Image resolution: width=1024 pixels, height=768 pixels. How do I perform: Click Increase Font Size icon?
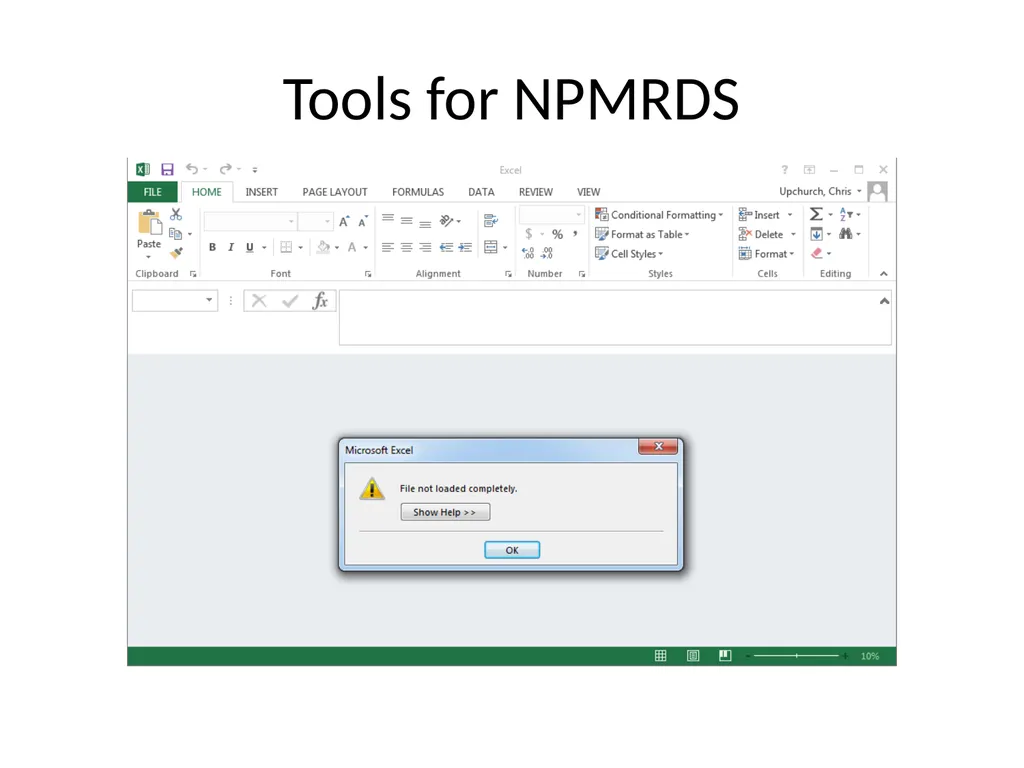[x=344, y=221]
